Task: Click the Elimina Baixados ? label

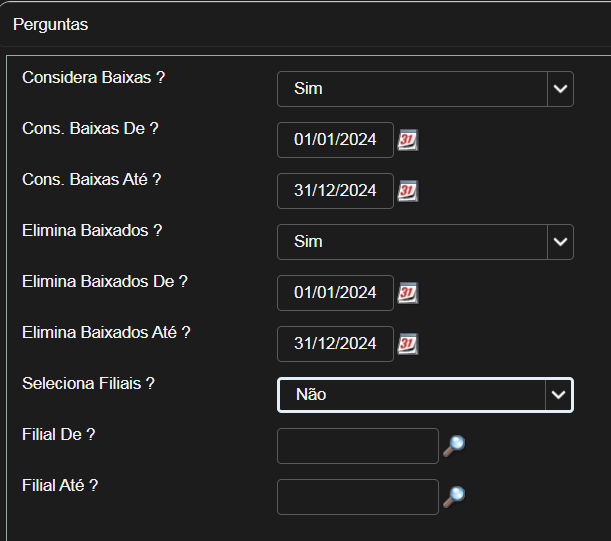Action: coord(92,230)
